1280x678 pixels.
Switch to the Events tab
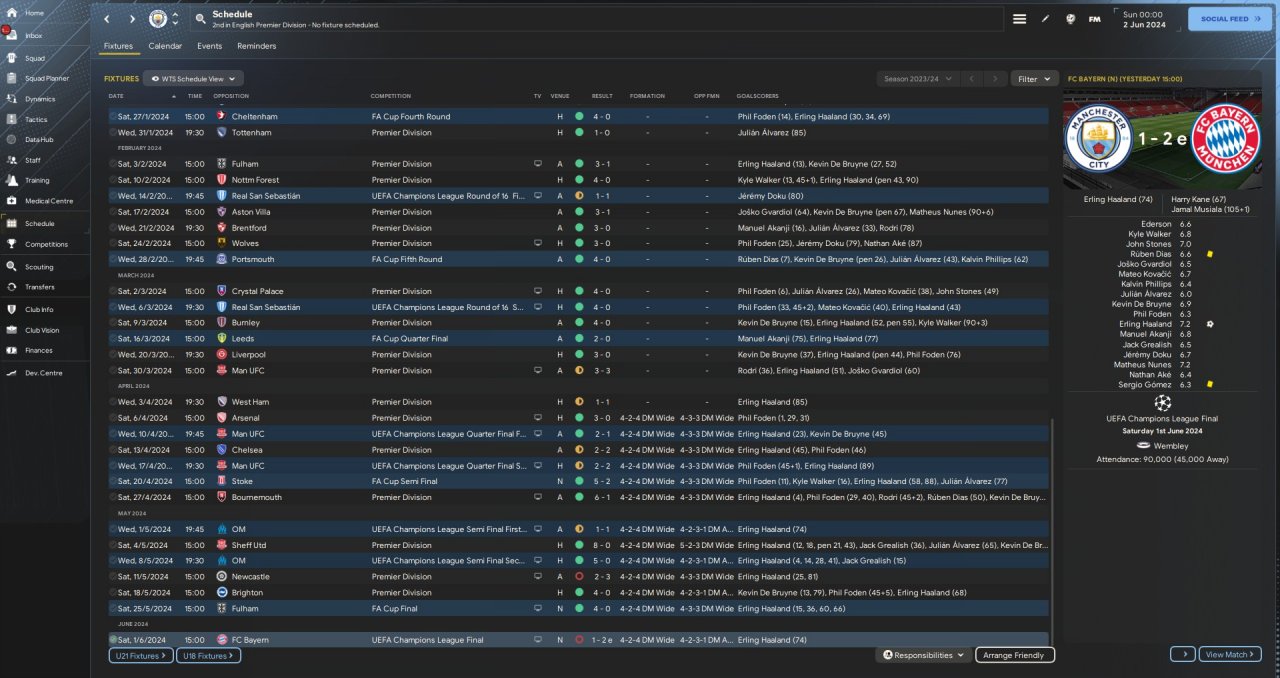(x=209, y=46)
